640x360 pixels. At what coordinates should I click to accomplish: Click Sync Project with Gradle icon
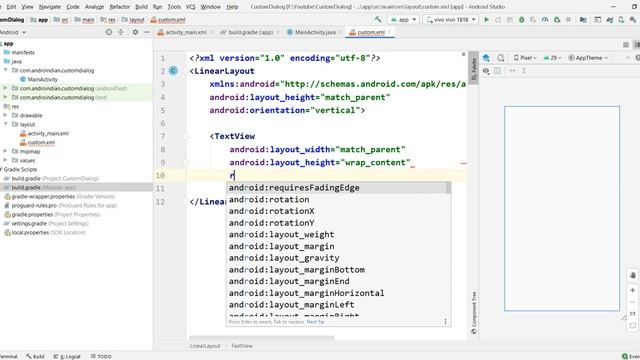point(609,20)
